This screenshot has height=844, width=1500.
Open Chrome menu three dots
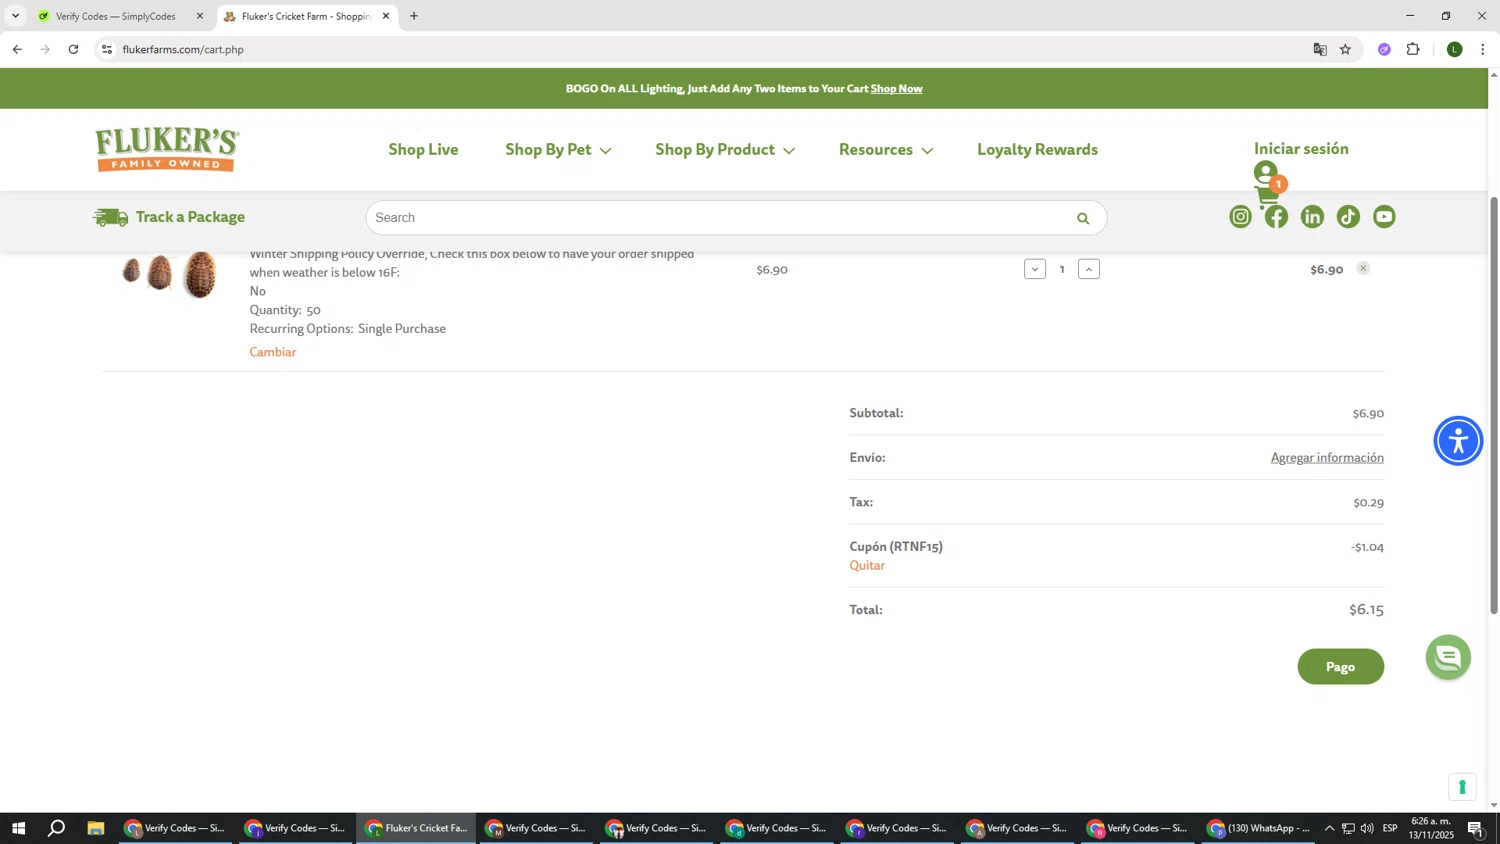click(1483, 49)
